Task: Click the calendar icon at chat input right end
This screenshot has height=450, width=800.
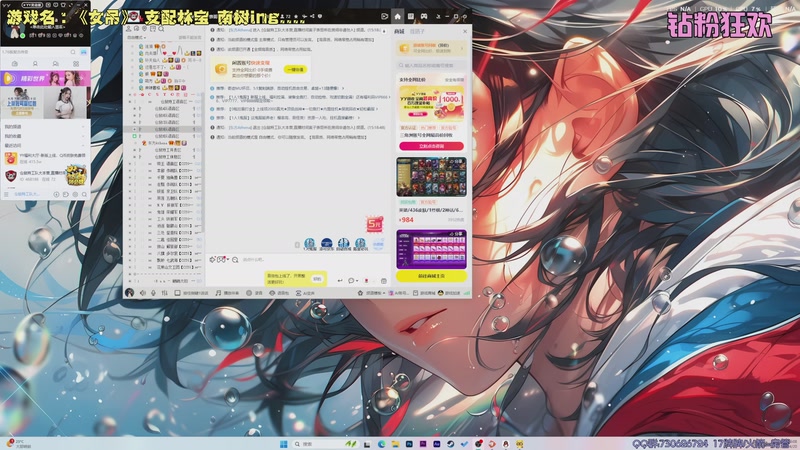Action: pyautogui.click(x=384, y=281)
